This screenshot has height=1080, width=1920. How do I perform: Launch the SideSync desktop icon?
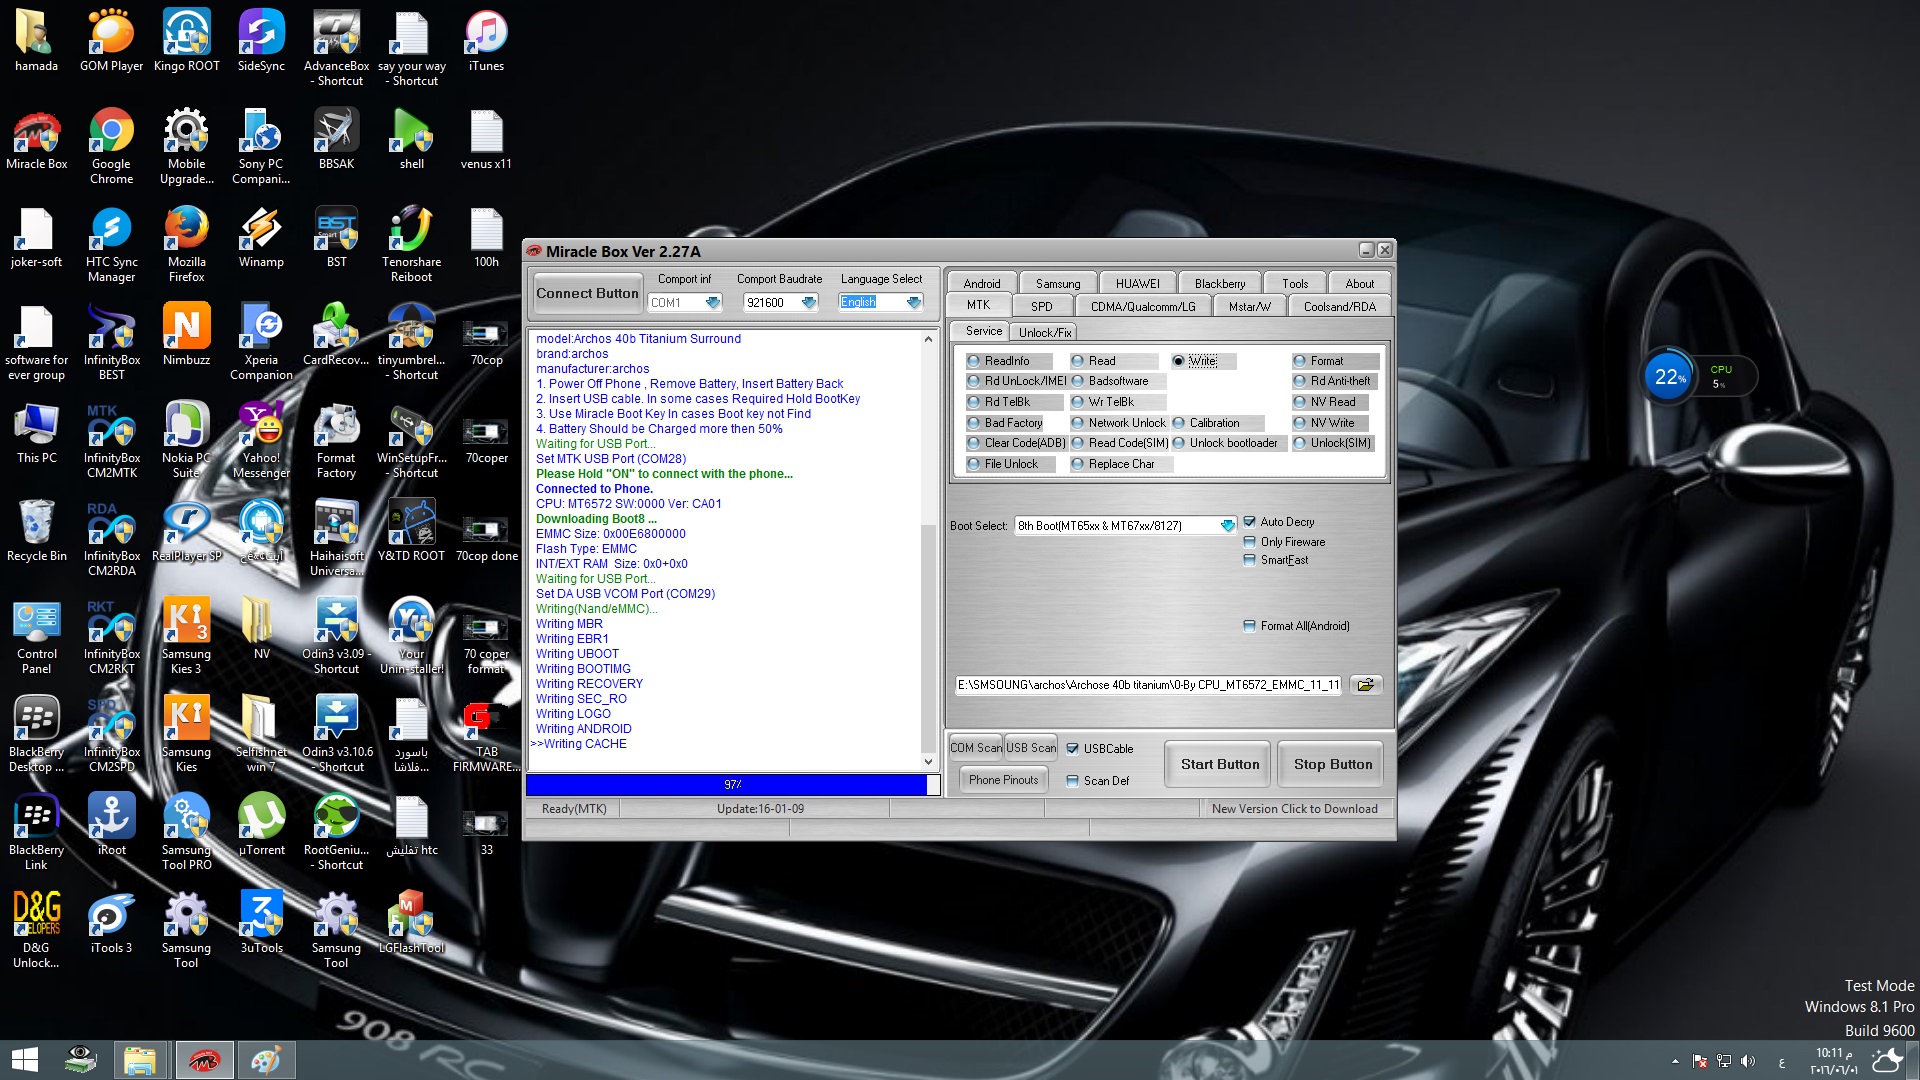tap(261, 42)
